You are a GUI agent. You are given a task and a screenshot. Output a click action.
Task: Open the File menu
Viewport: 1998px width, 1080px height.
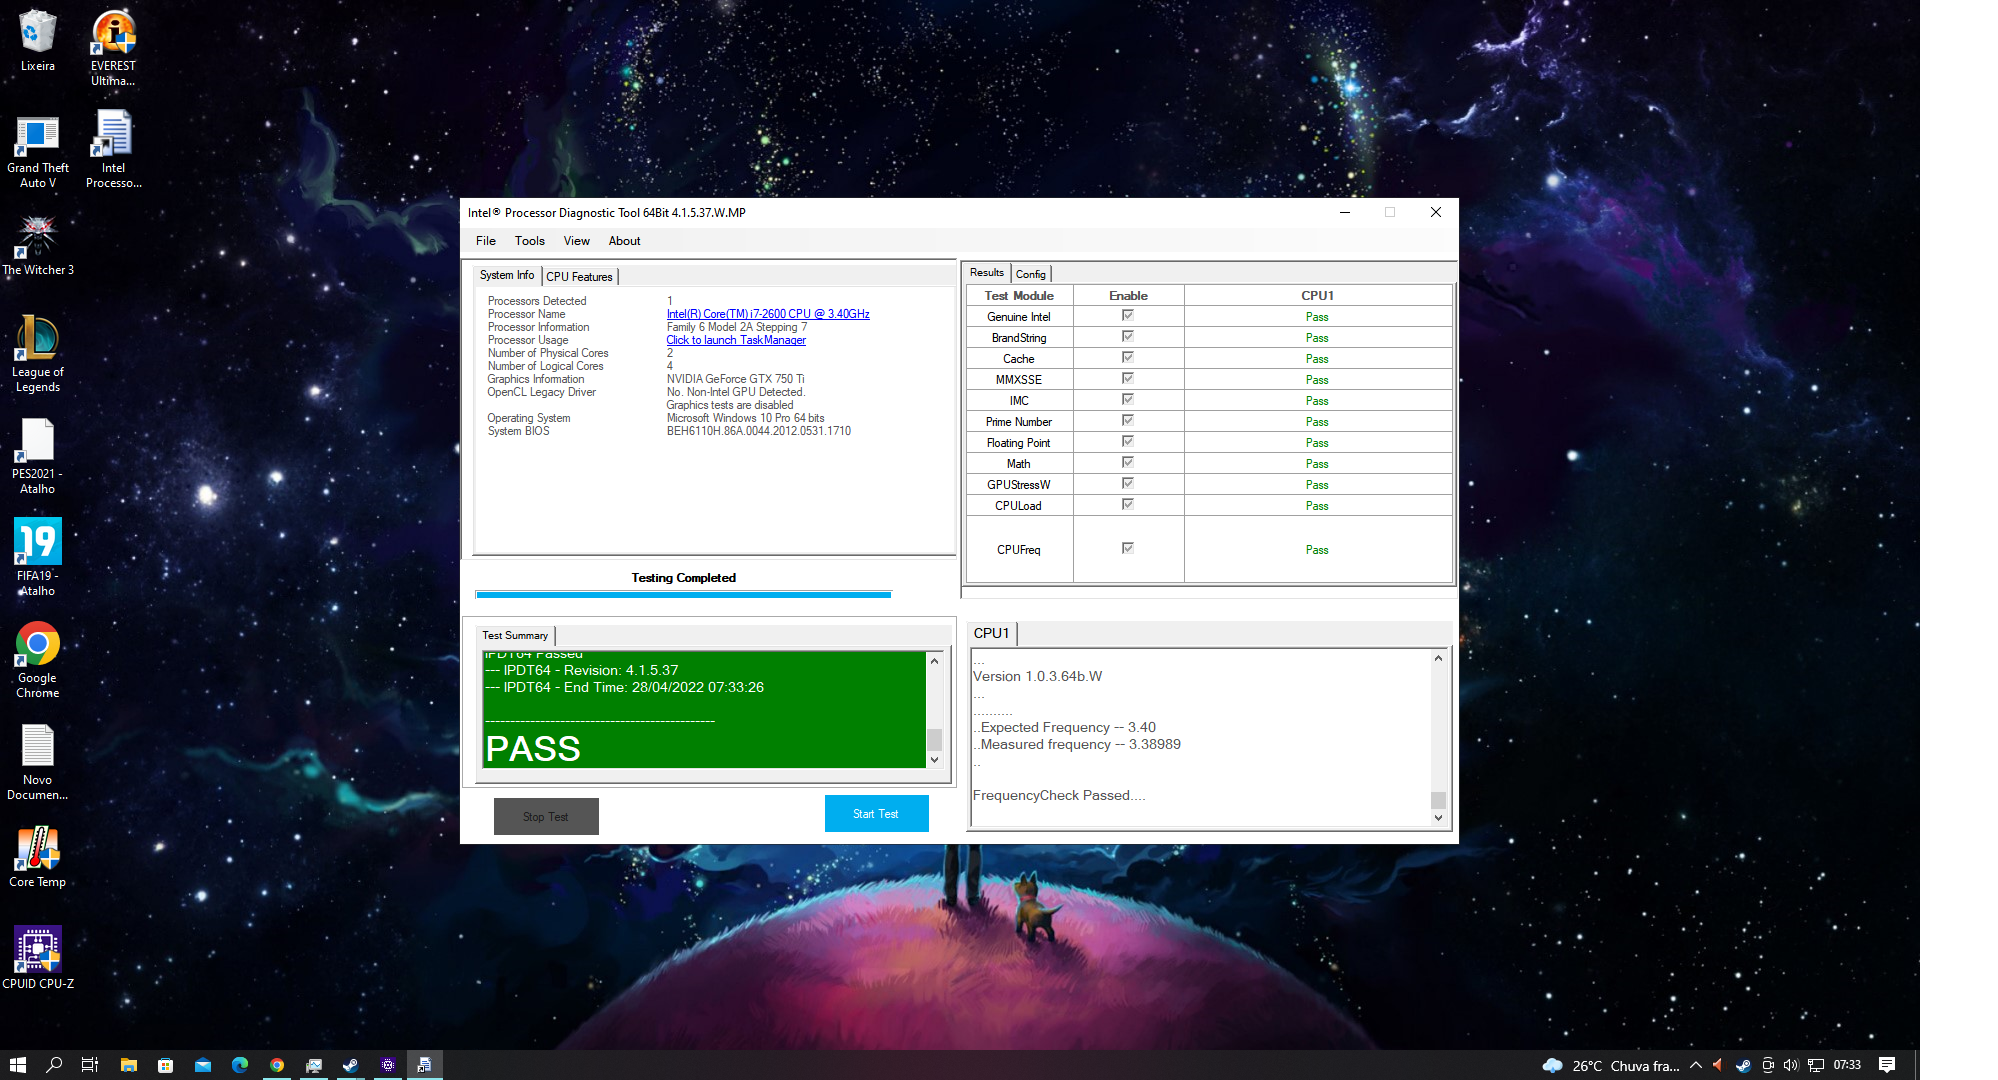(x=486, y=241)
